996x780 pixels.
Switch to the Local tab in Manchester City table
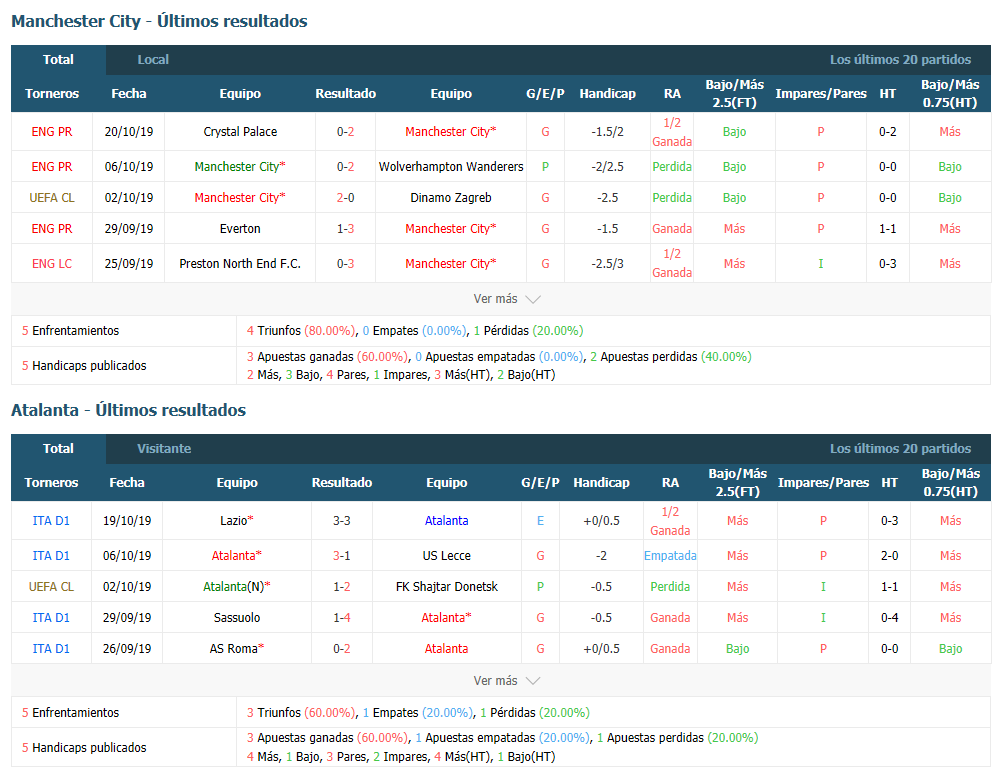tap(153, 60)
